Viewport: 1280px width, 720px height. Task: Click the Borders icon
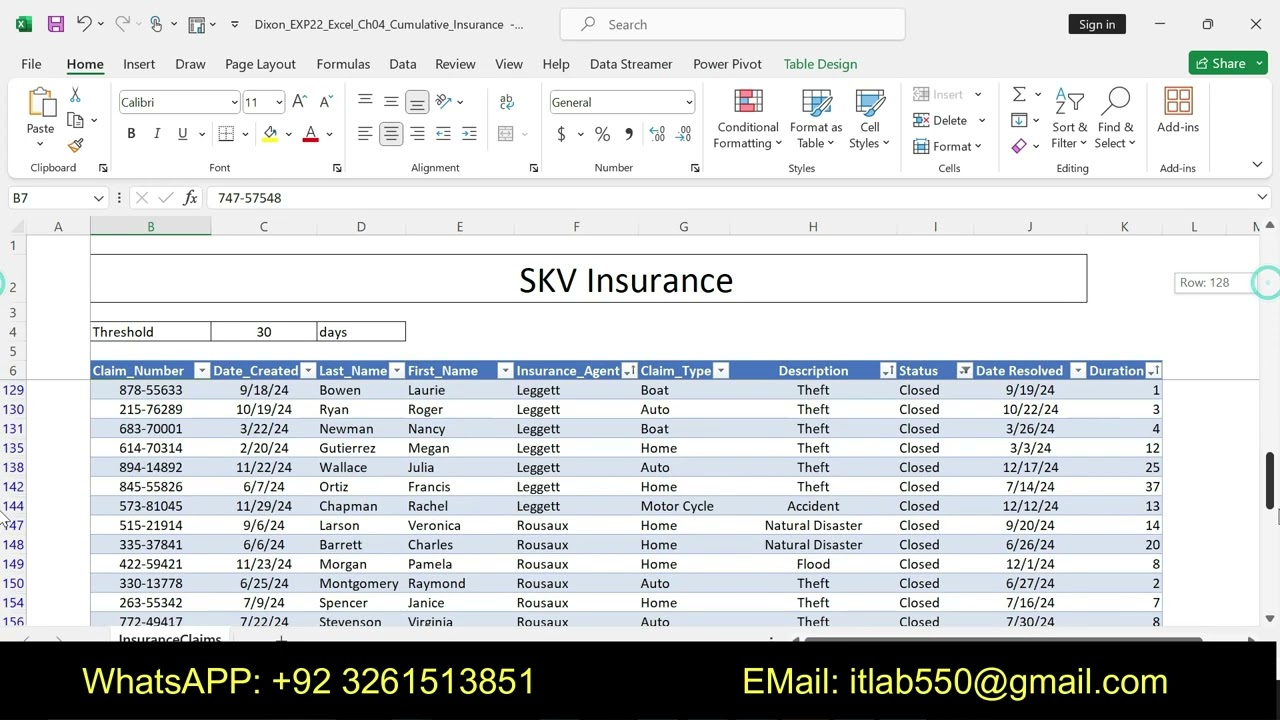(226, 134)
